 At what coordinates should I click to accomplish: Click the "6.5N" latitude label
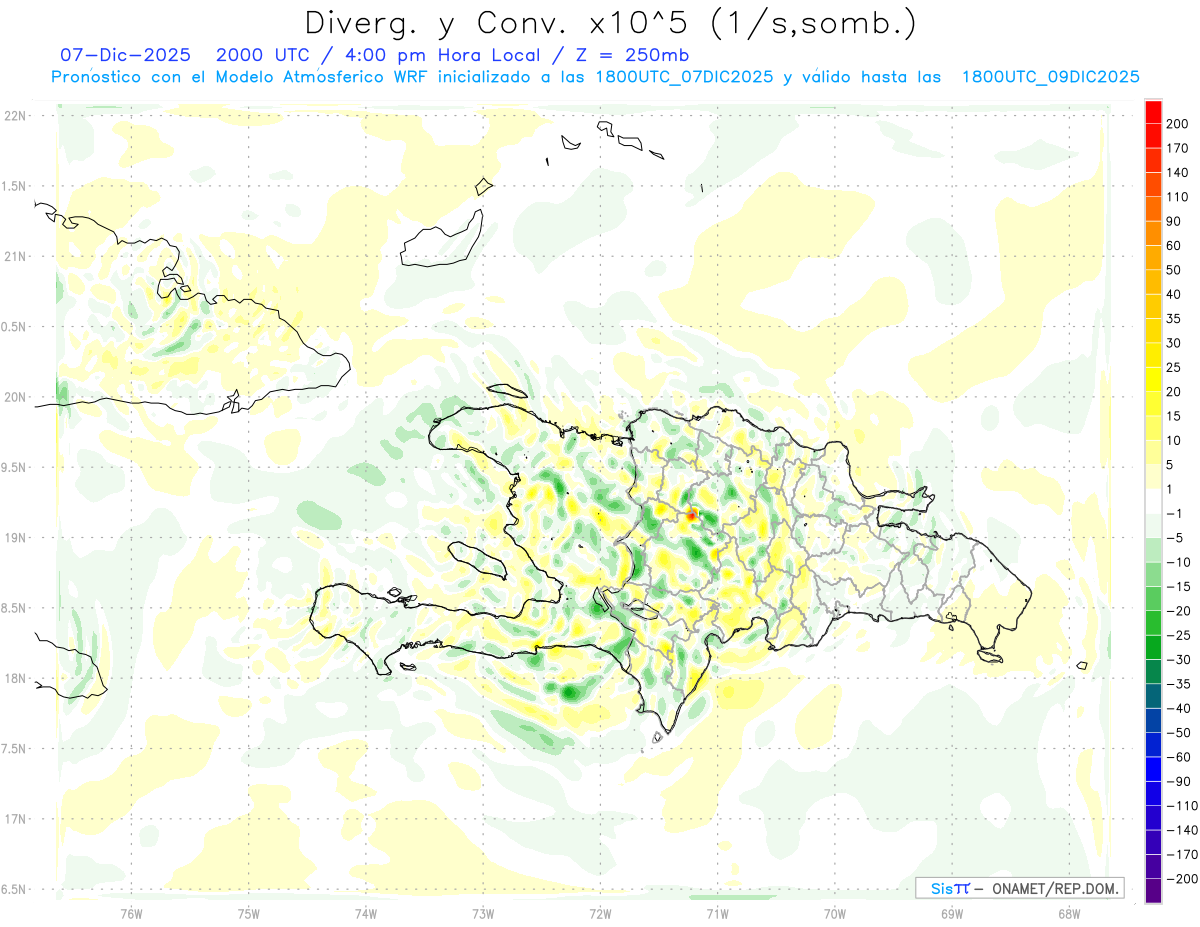click(14, 889)
